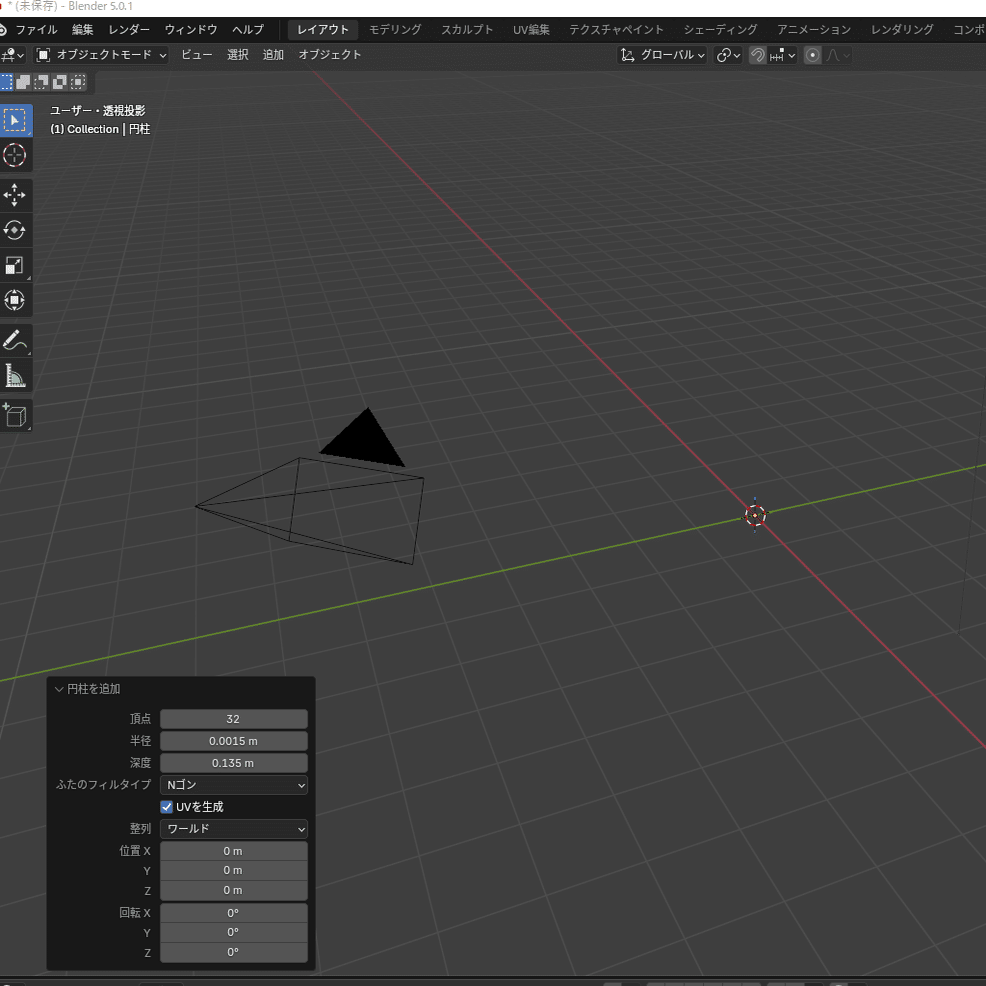Select the Annotate pencil tool
Image resolution: width=986 pixels, height=986 pixels.
pos(14,340)
